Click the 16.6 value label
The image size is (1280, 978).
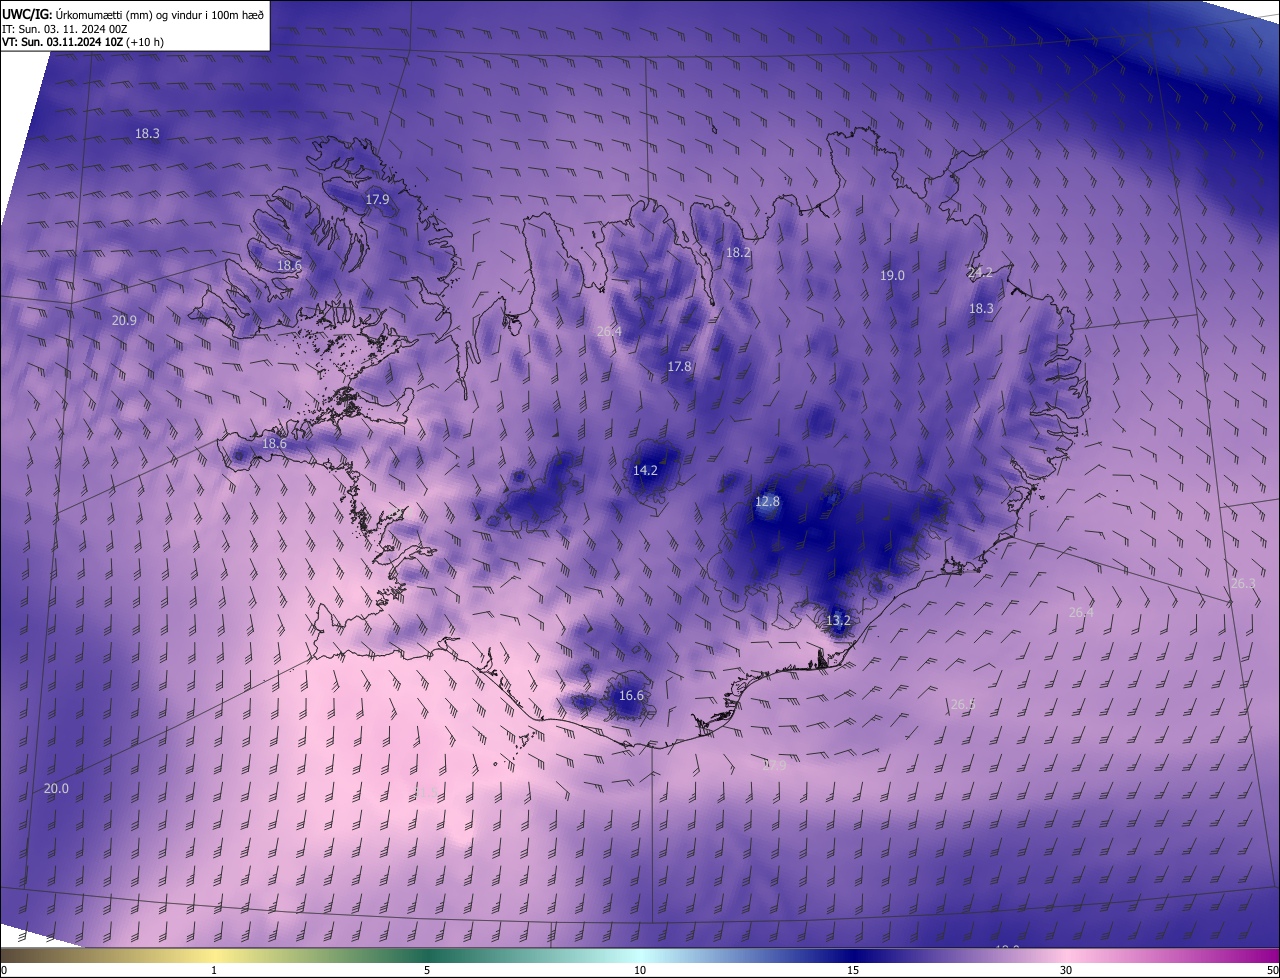[631, 696]
